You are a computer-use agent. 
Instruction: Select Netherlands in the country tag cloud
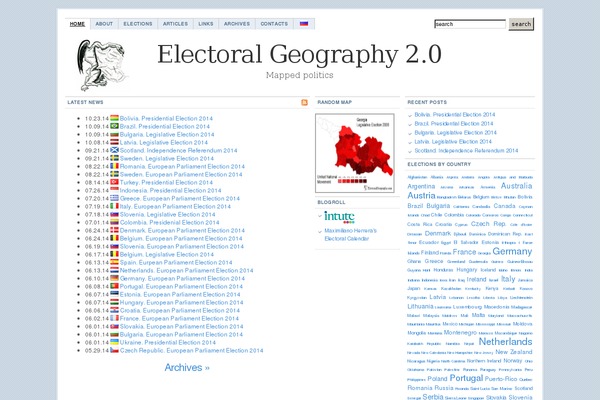[x=505, y=341]
